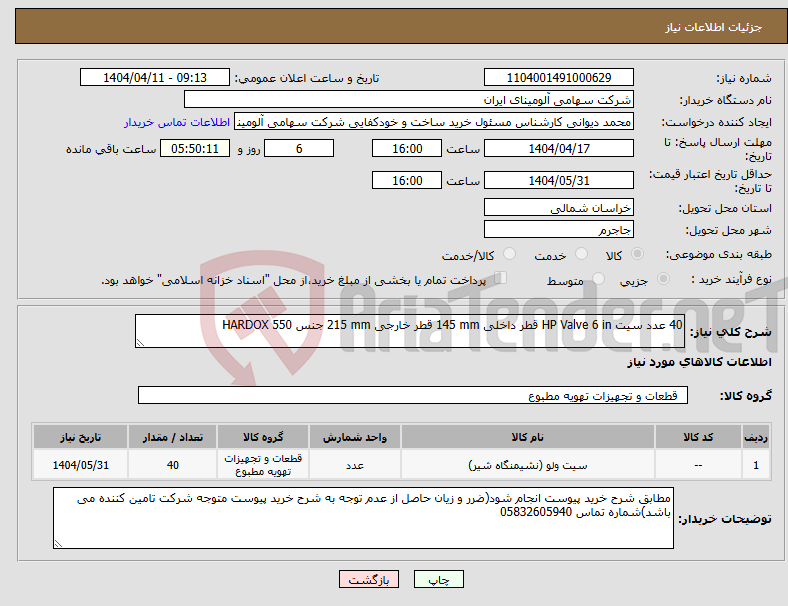Click the price validity time 16:00 field
The image size is (788, 606).
(x=407, y=180)
